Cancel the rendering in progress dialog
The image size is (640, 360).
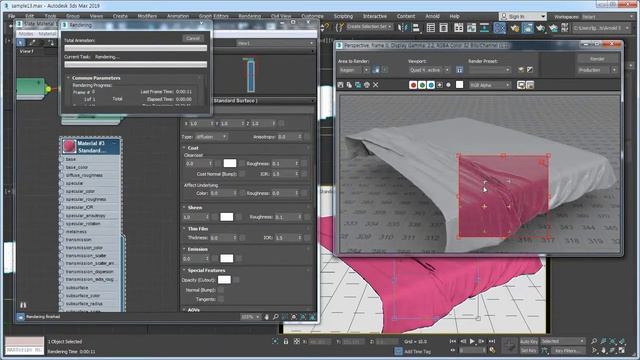tap(193, 38)
